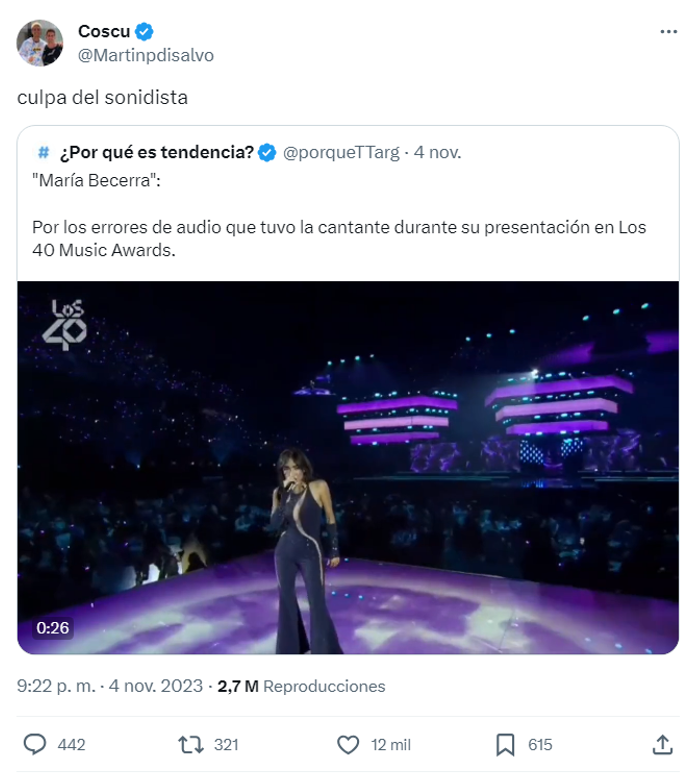Click the 0:26 video duration label
Image resolution: width=696 pixels, height=783 pixels.
[x=53, y=628]
